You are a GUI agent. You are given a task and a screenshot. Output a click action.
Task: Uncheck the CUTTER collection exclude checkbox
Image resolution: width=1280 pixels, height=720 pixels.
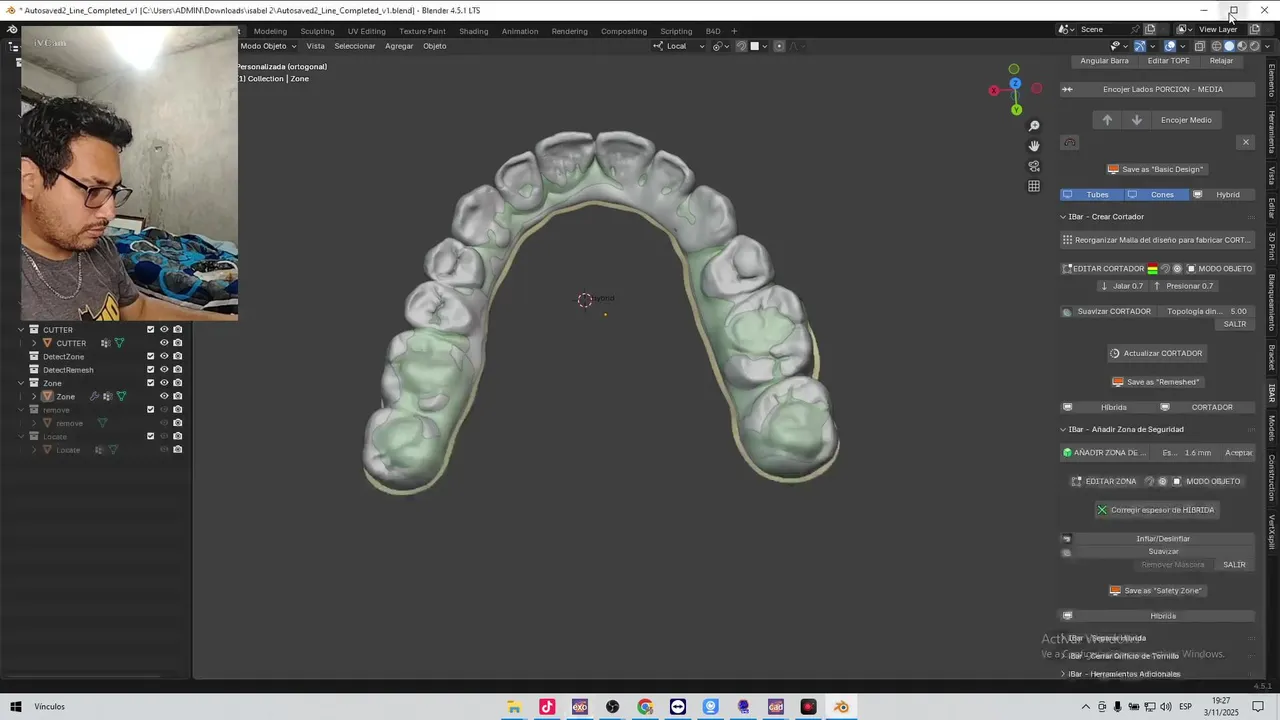coord(151,330)
